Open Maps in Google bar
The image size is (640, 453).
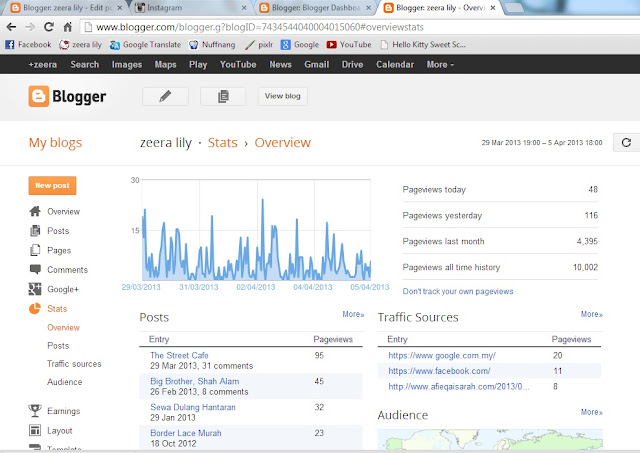[165, 64]
